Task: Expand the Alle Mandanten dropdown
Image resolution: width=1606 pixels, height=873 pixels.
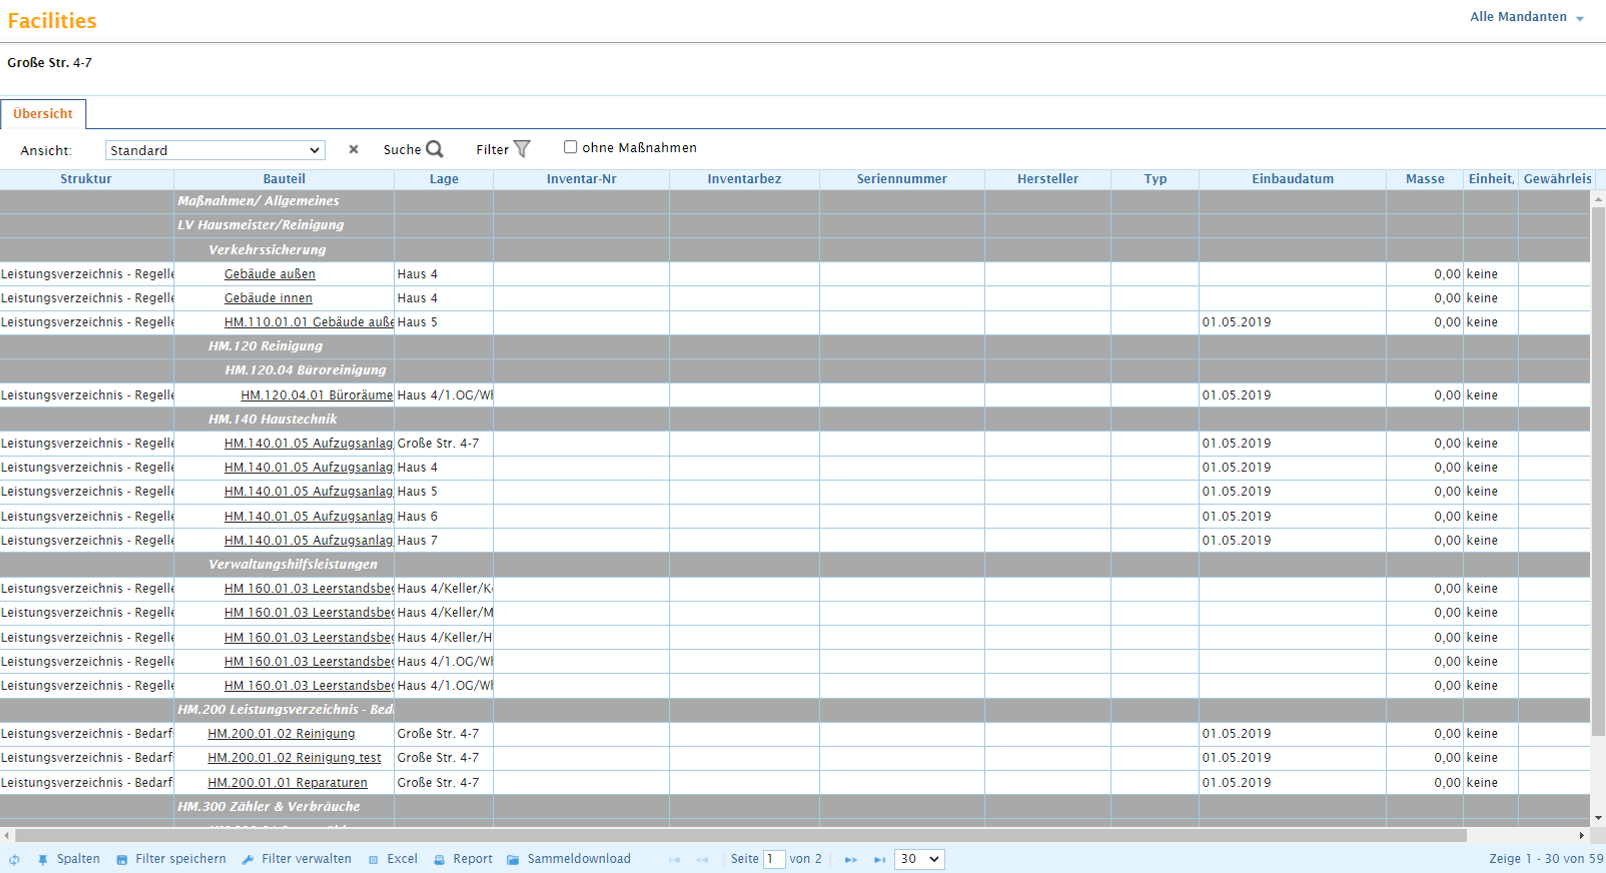Action: point(1527,17)
